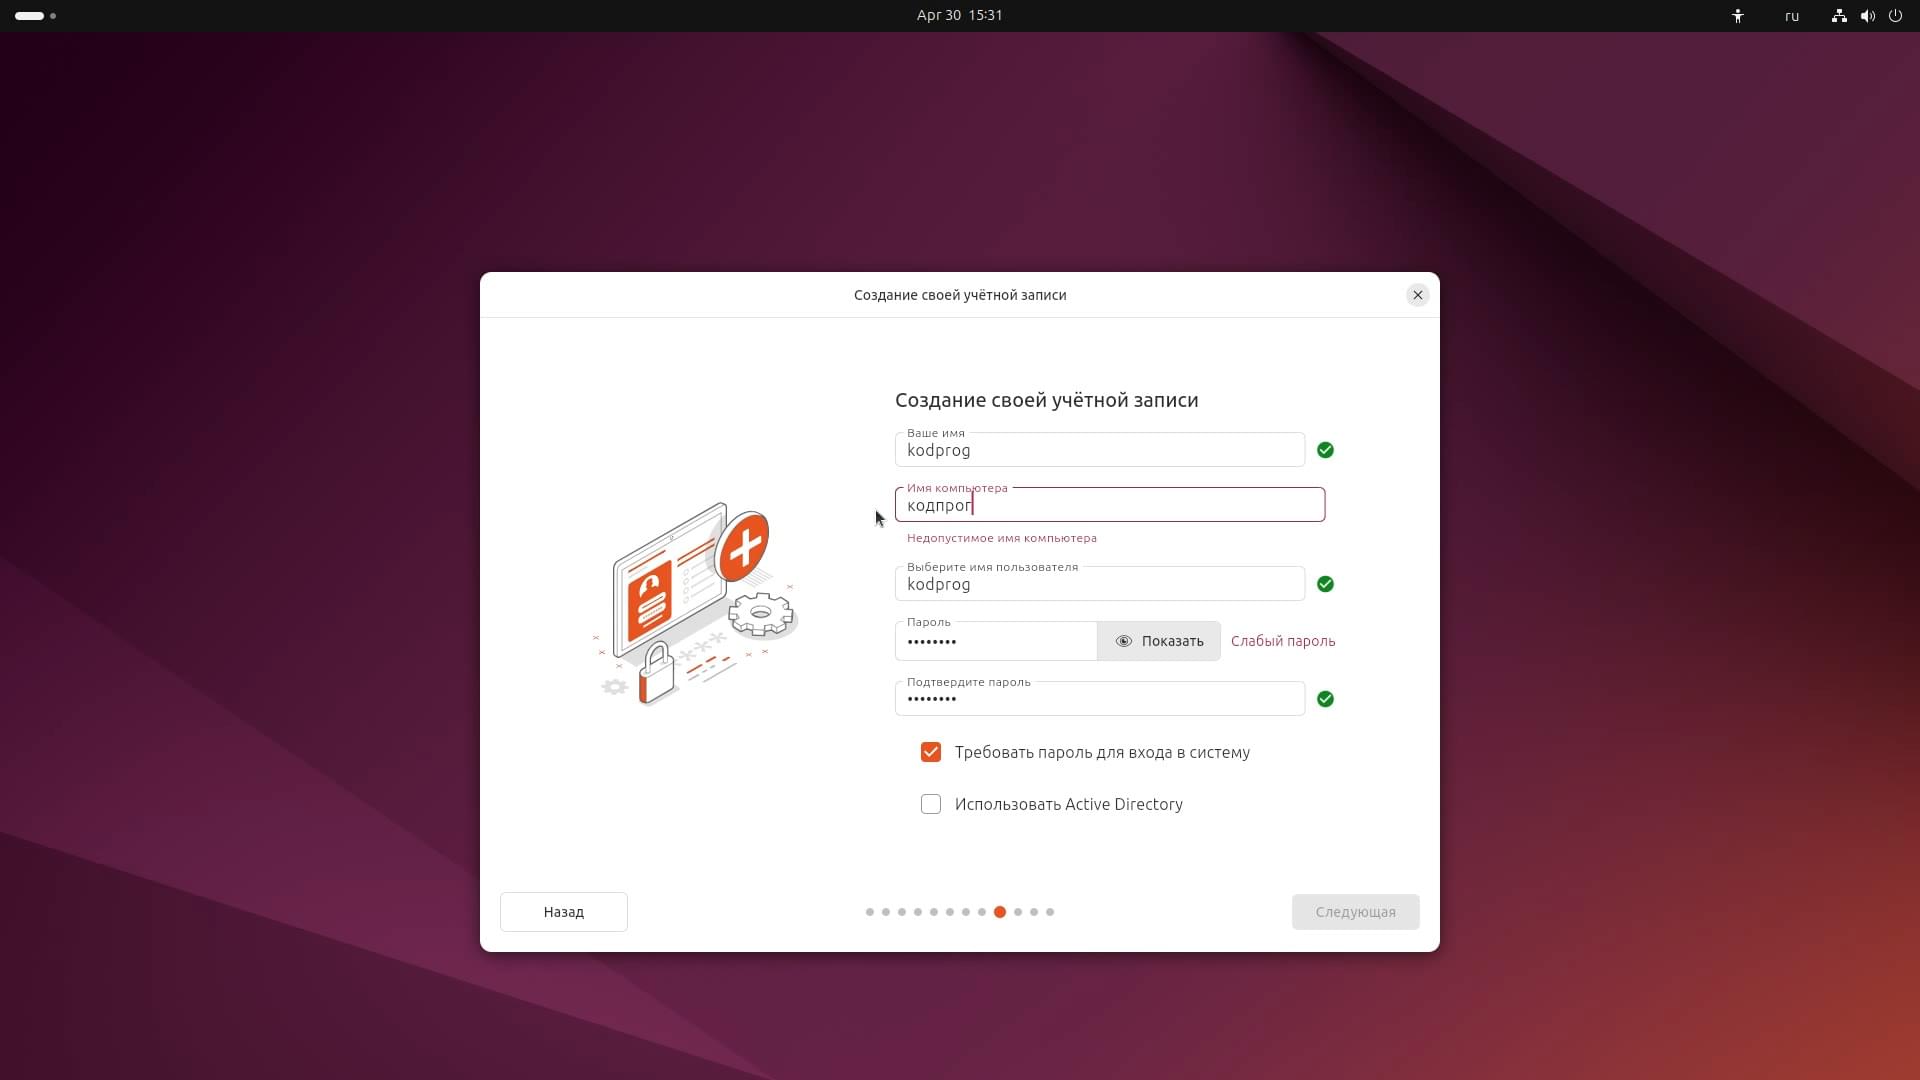The image size is (1920, 1080).
Task: Click the Слабый пароль warning text
Action: 1283,641
